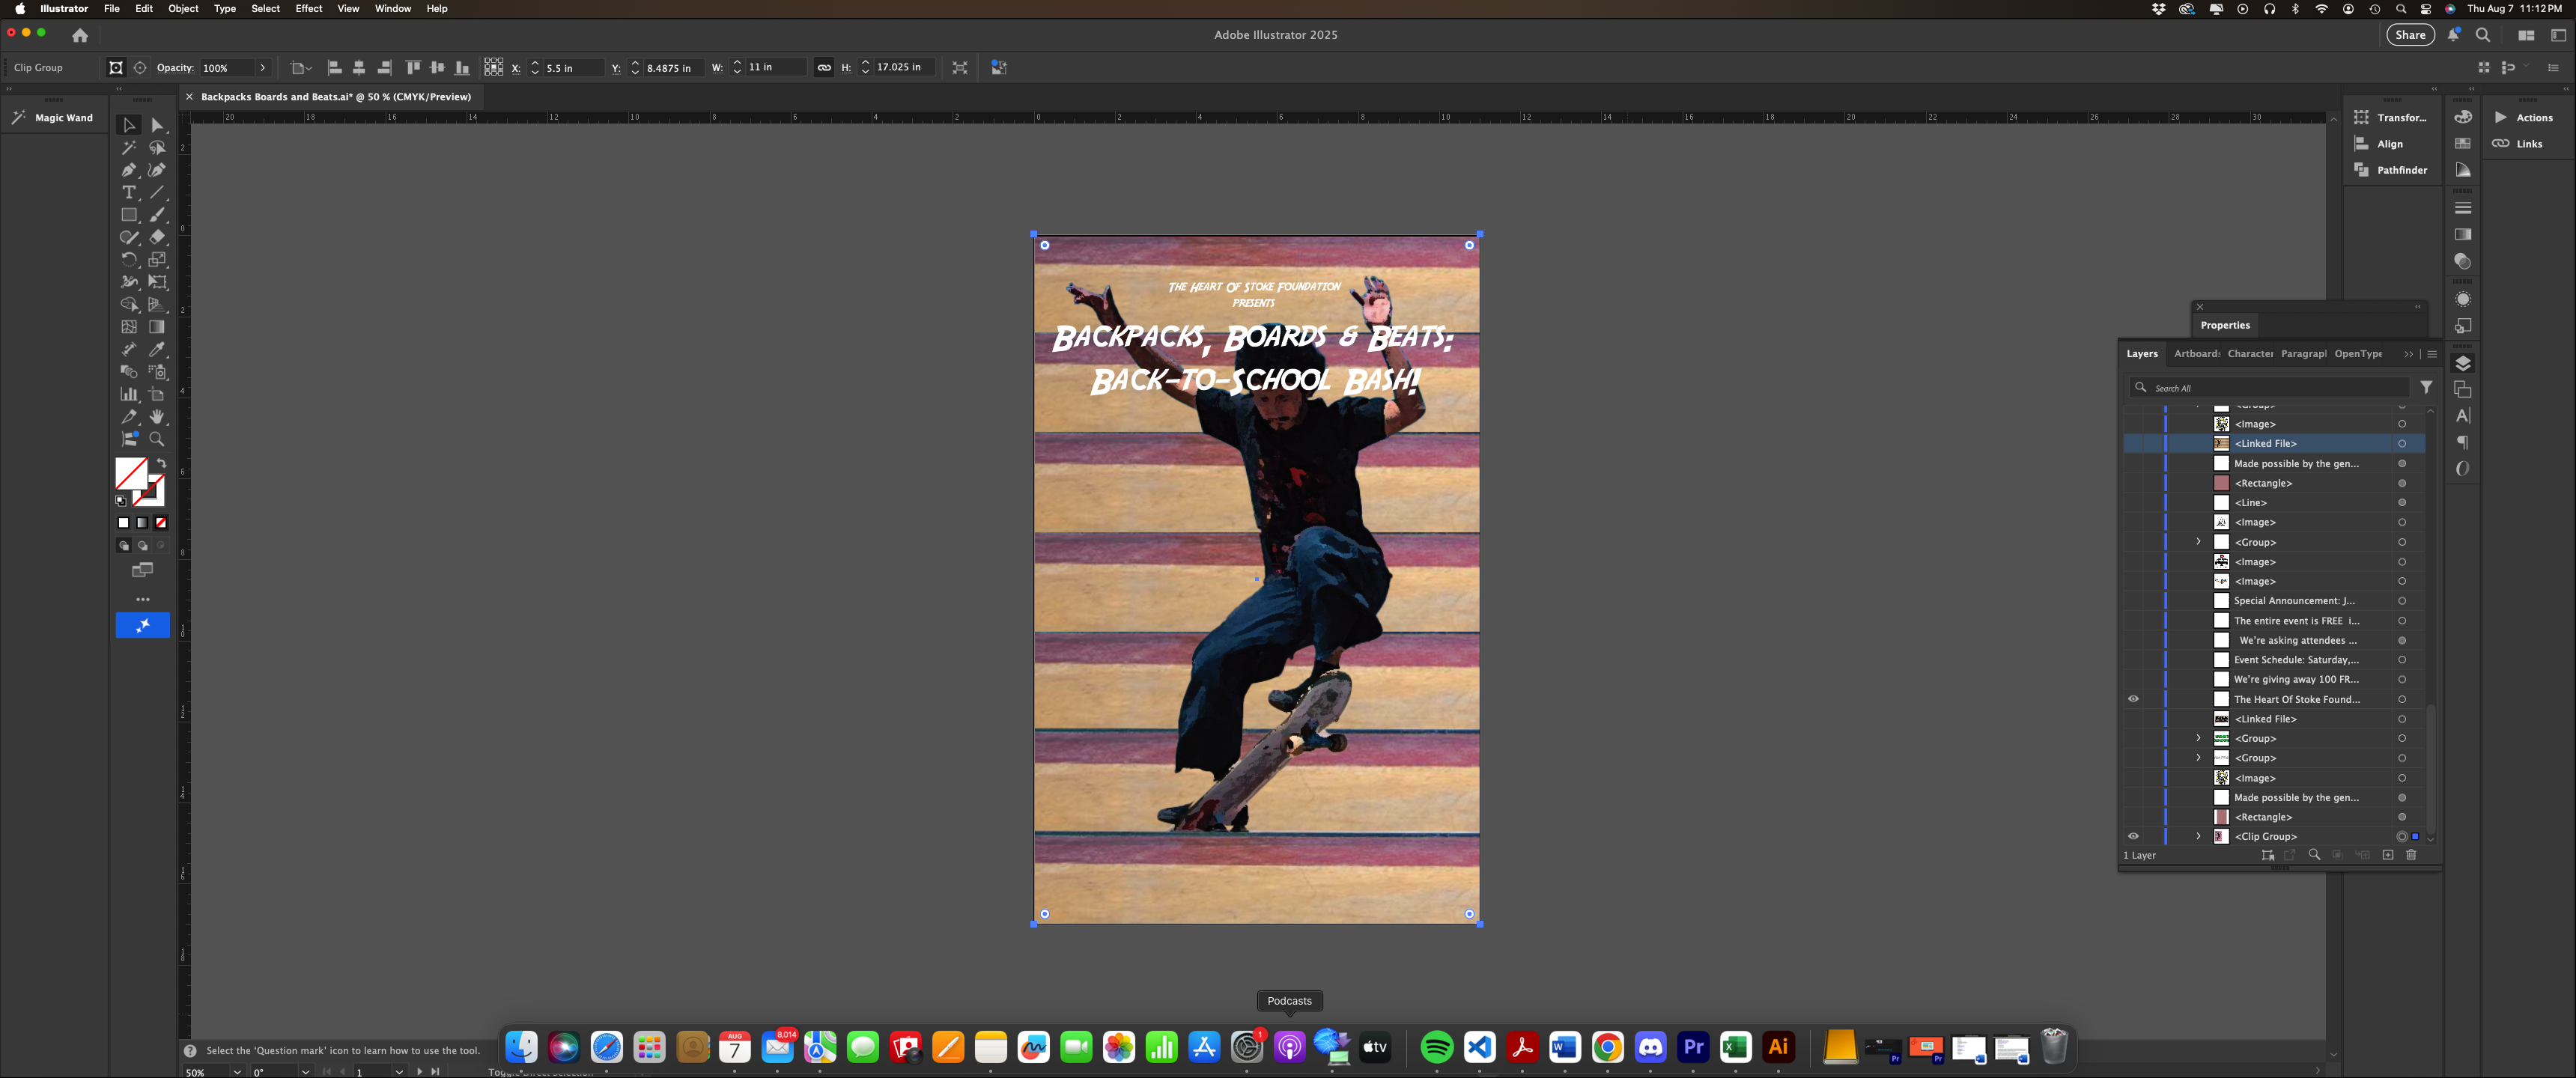This screenshot has height=1078, width=2576.
Task: Hide the Clip Group layer eye
Action: [x=2133, y=836]
